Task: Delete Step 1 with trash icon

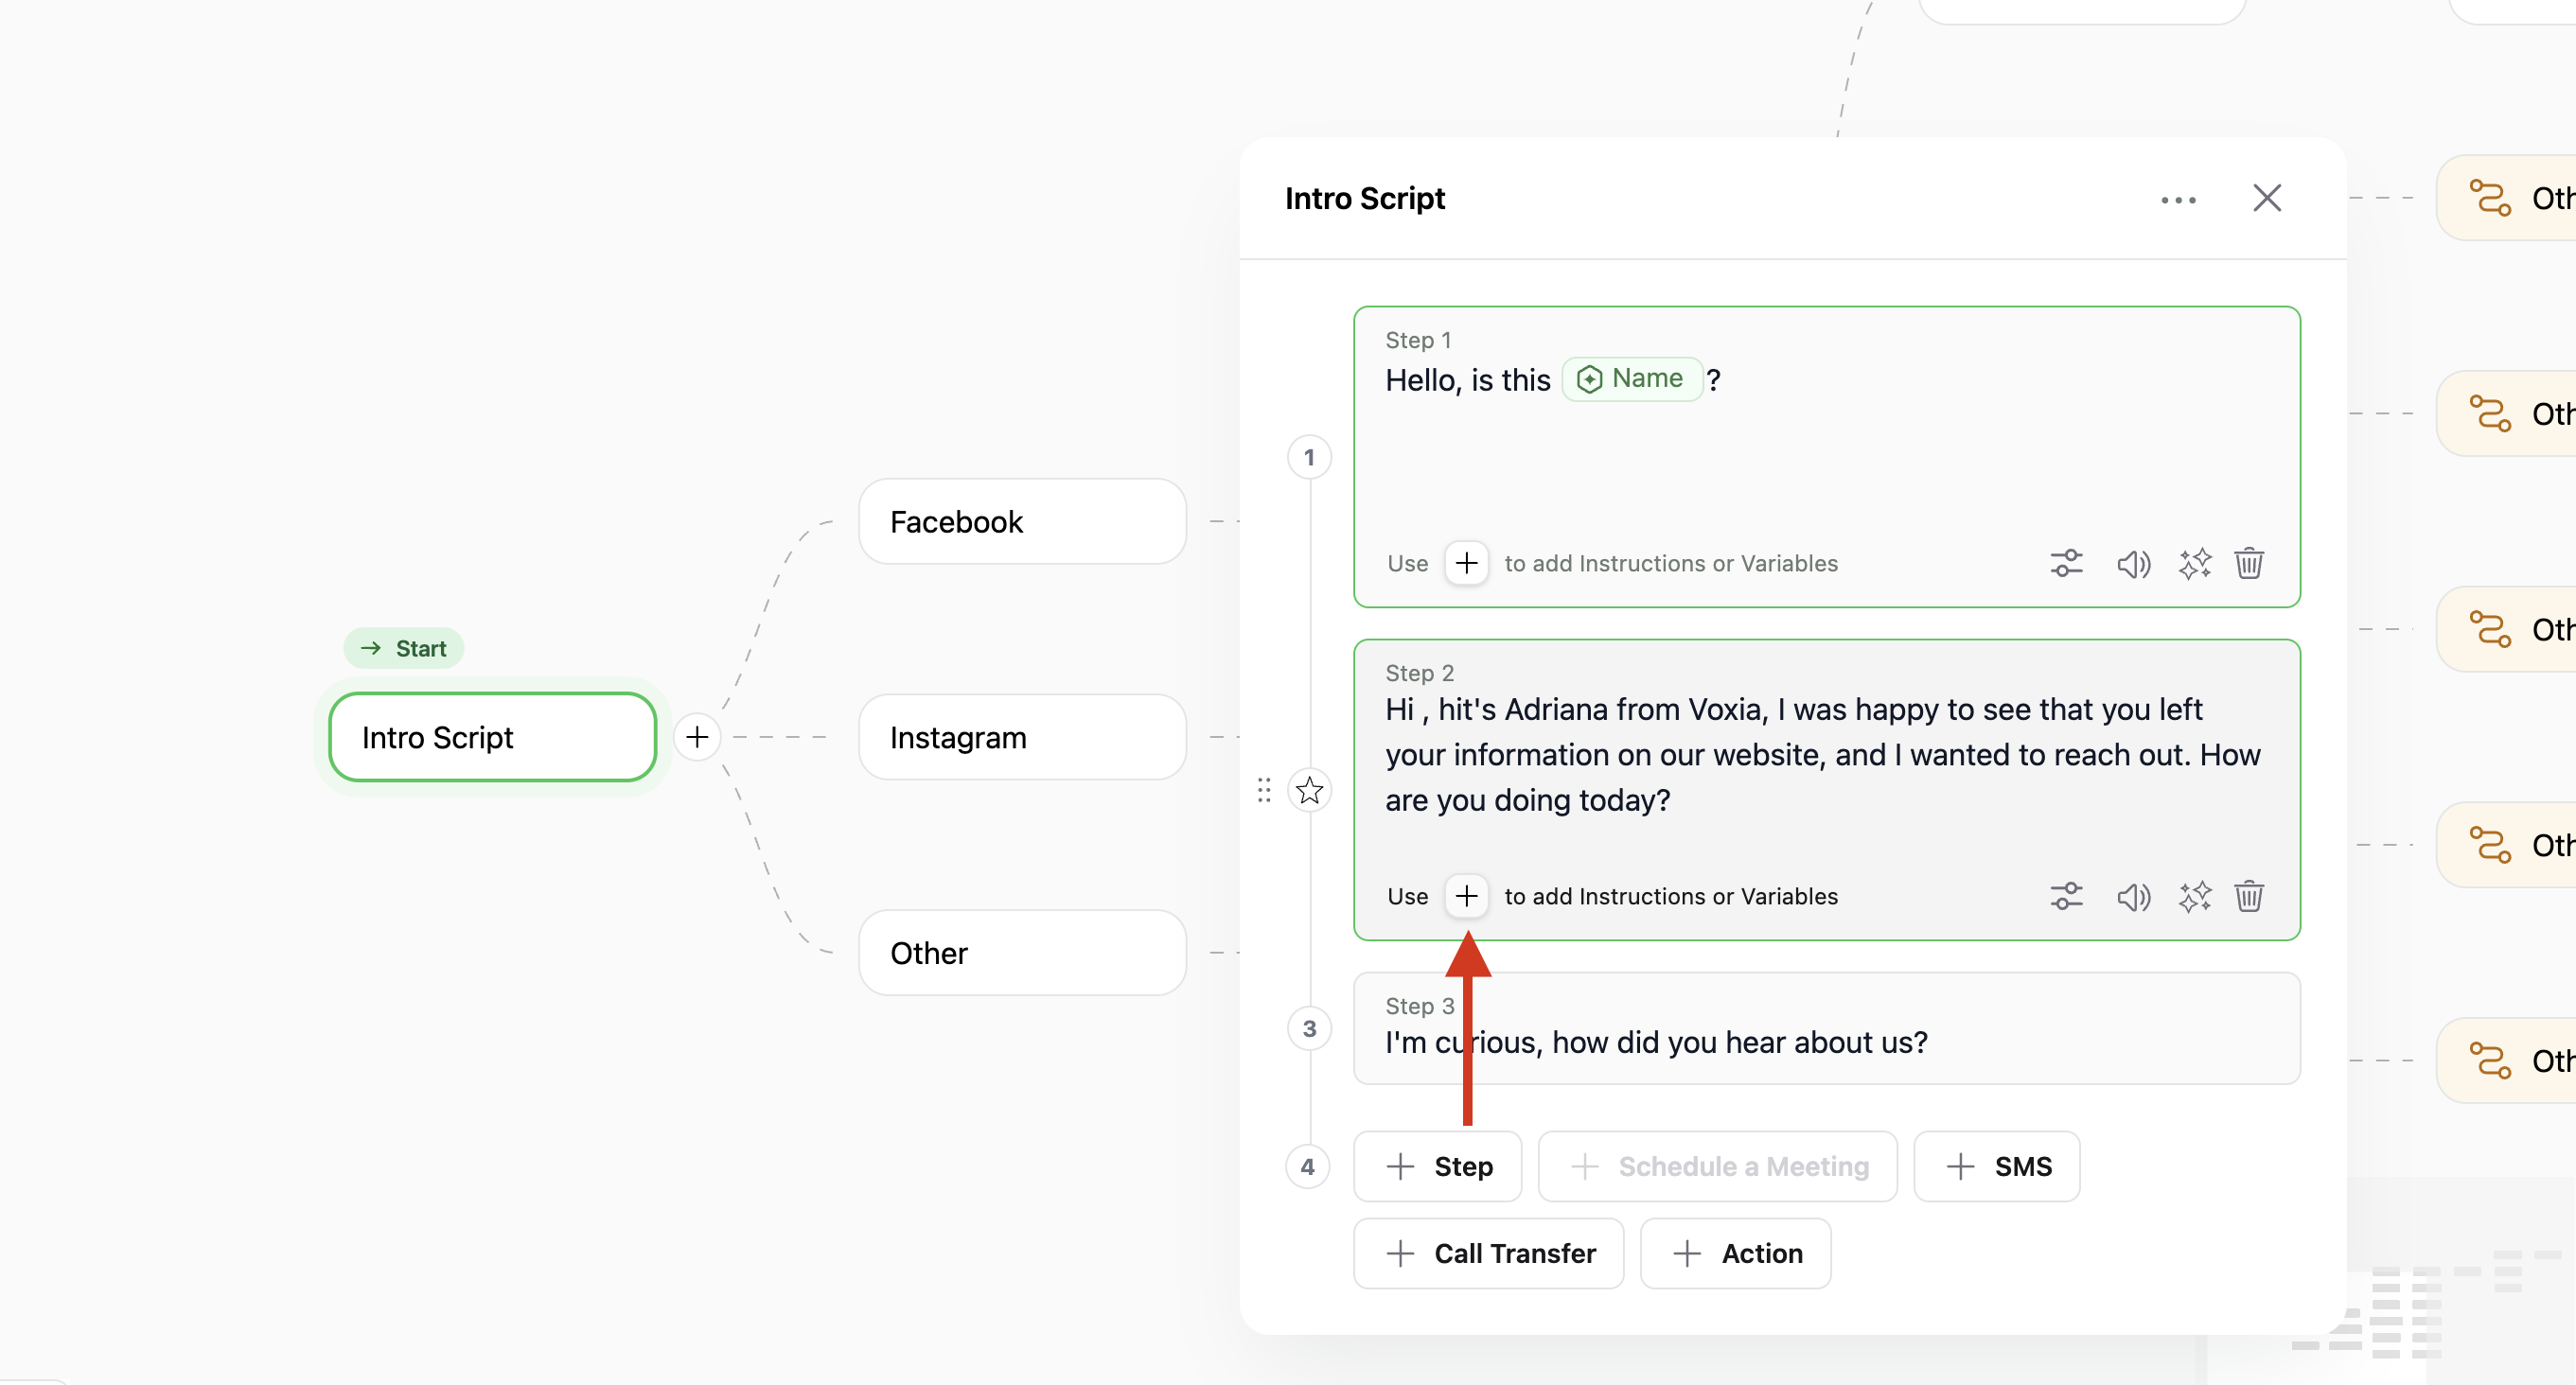Action: [x=2249, y=563]
